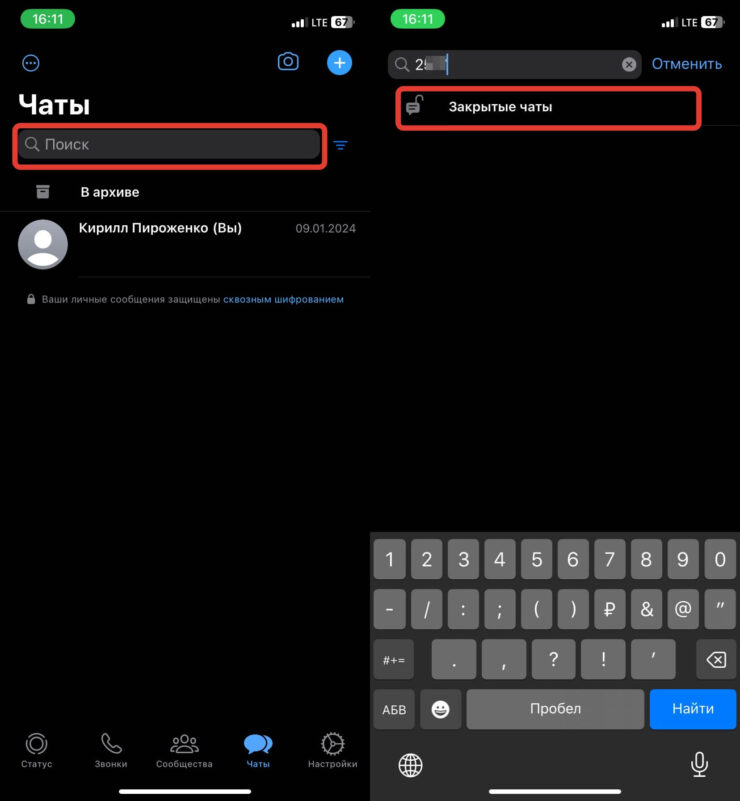Image resolution: width=740 pixels, height=801 pixels.
Task: Open the emoji keyboard
Action: pos(440,709)
